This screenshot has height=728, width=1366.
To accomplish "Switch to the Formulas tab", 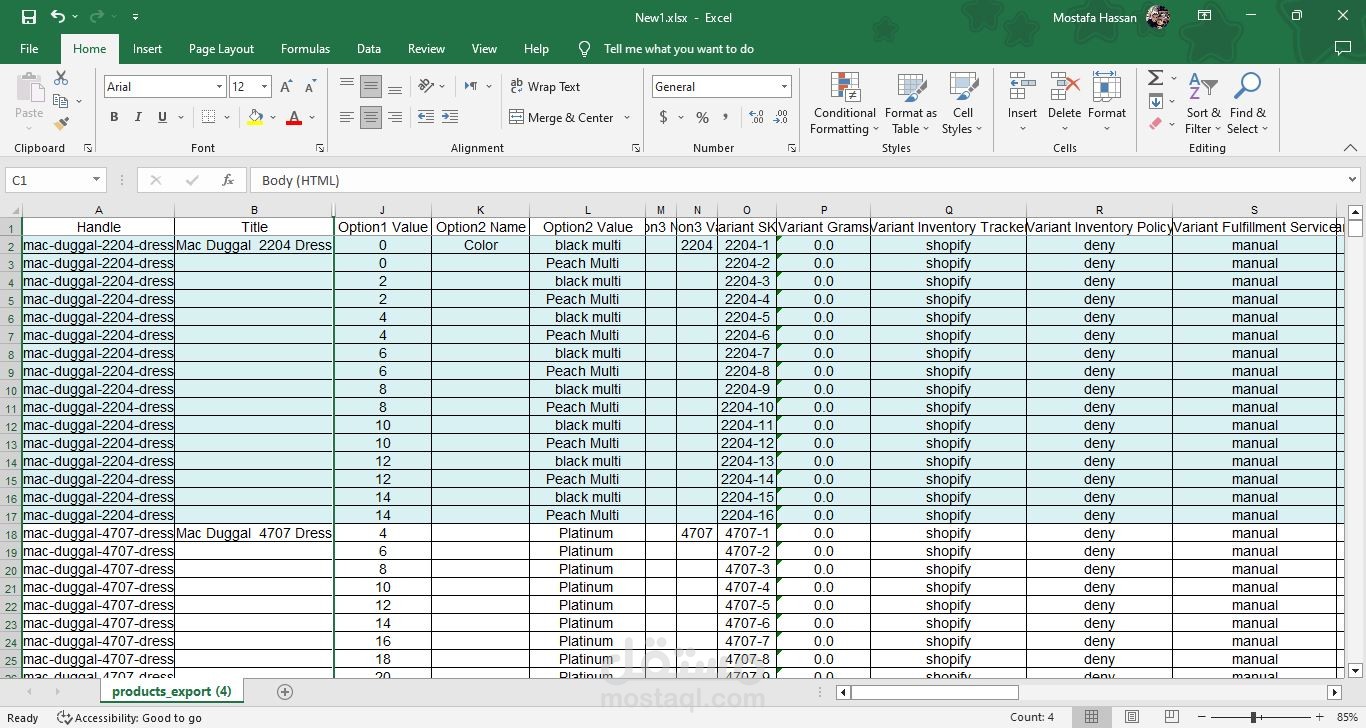I will pyautogui.click(x=305, y=48).
